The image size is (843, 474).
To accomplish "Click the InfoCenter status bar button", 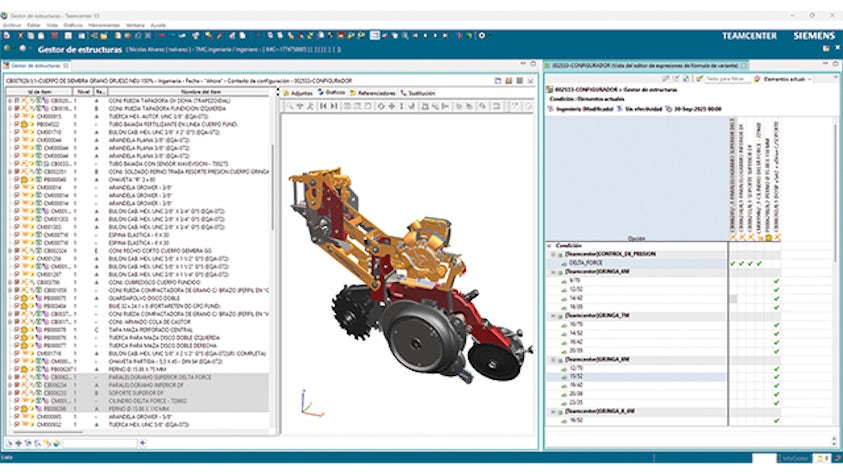I will (x=795, y=458).
